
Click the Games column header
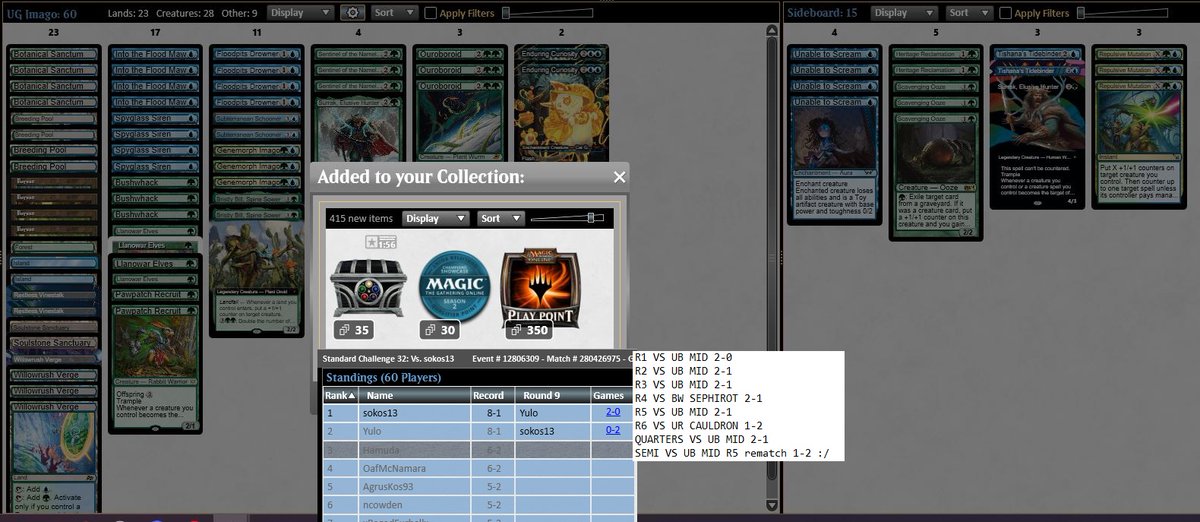click(x=610, y=395)
